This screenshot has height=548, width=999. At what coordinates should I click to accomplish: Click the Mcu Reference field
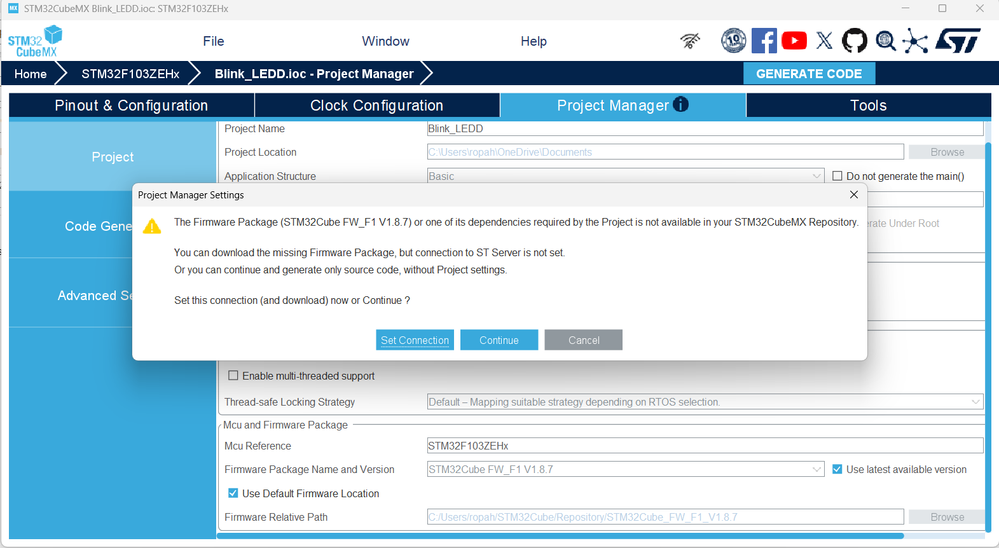click(705, 445)
